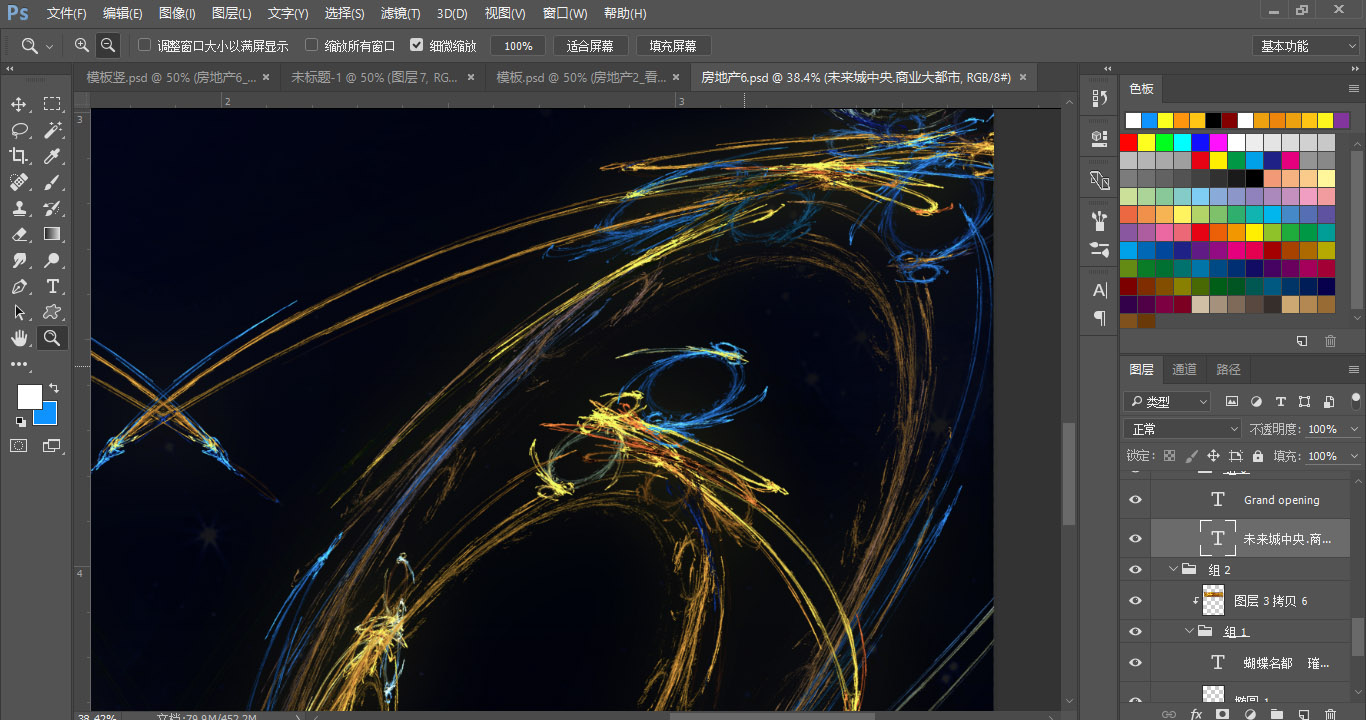Select the Magic Wand tool
This screenshot has height=720, width=1366.
[x=52, y=130]
